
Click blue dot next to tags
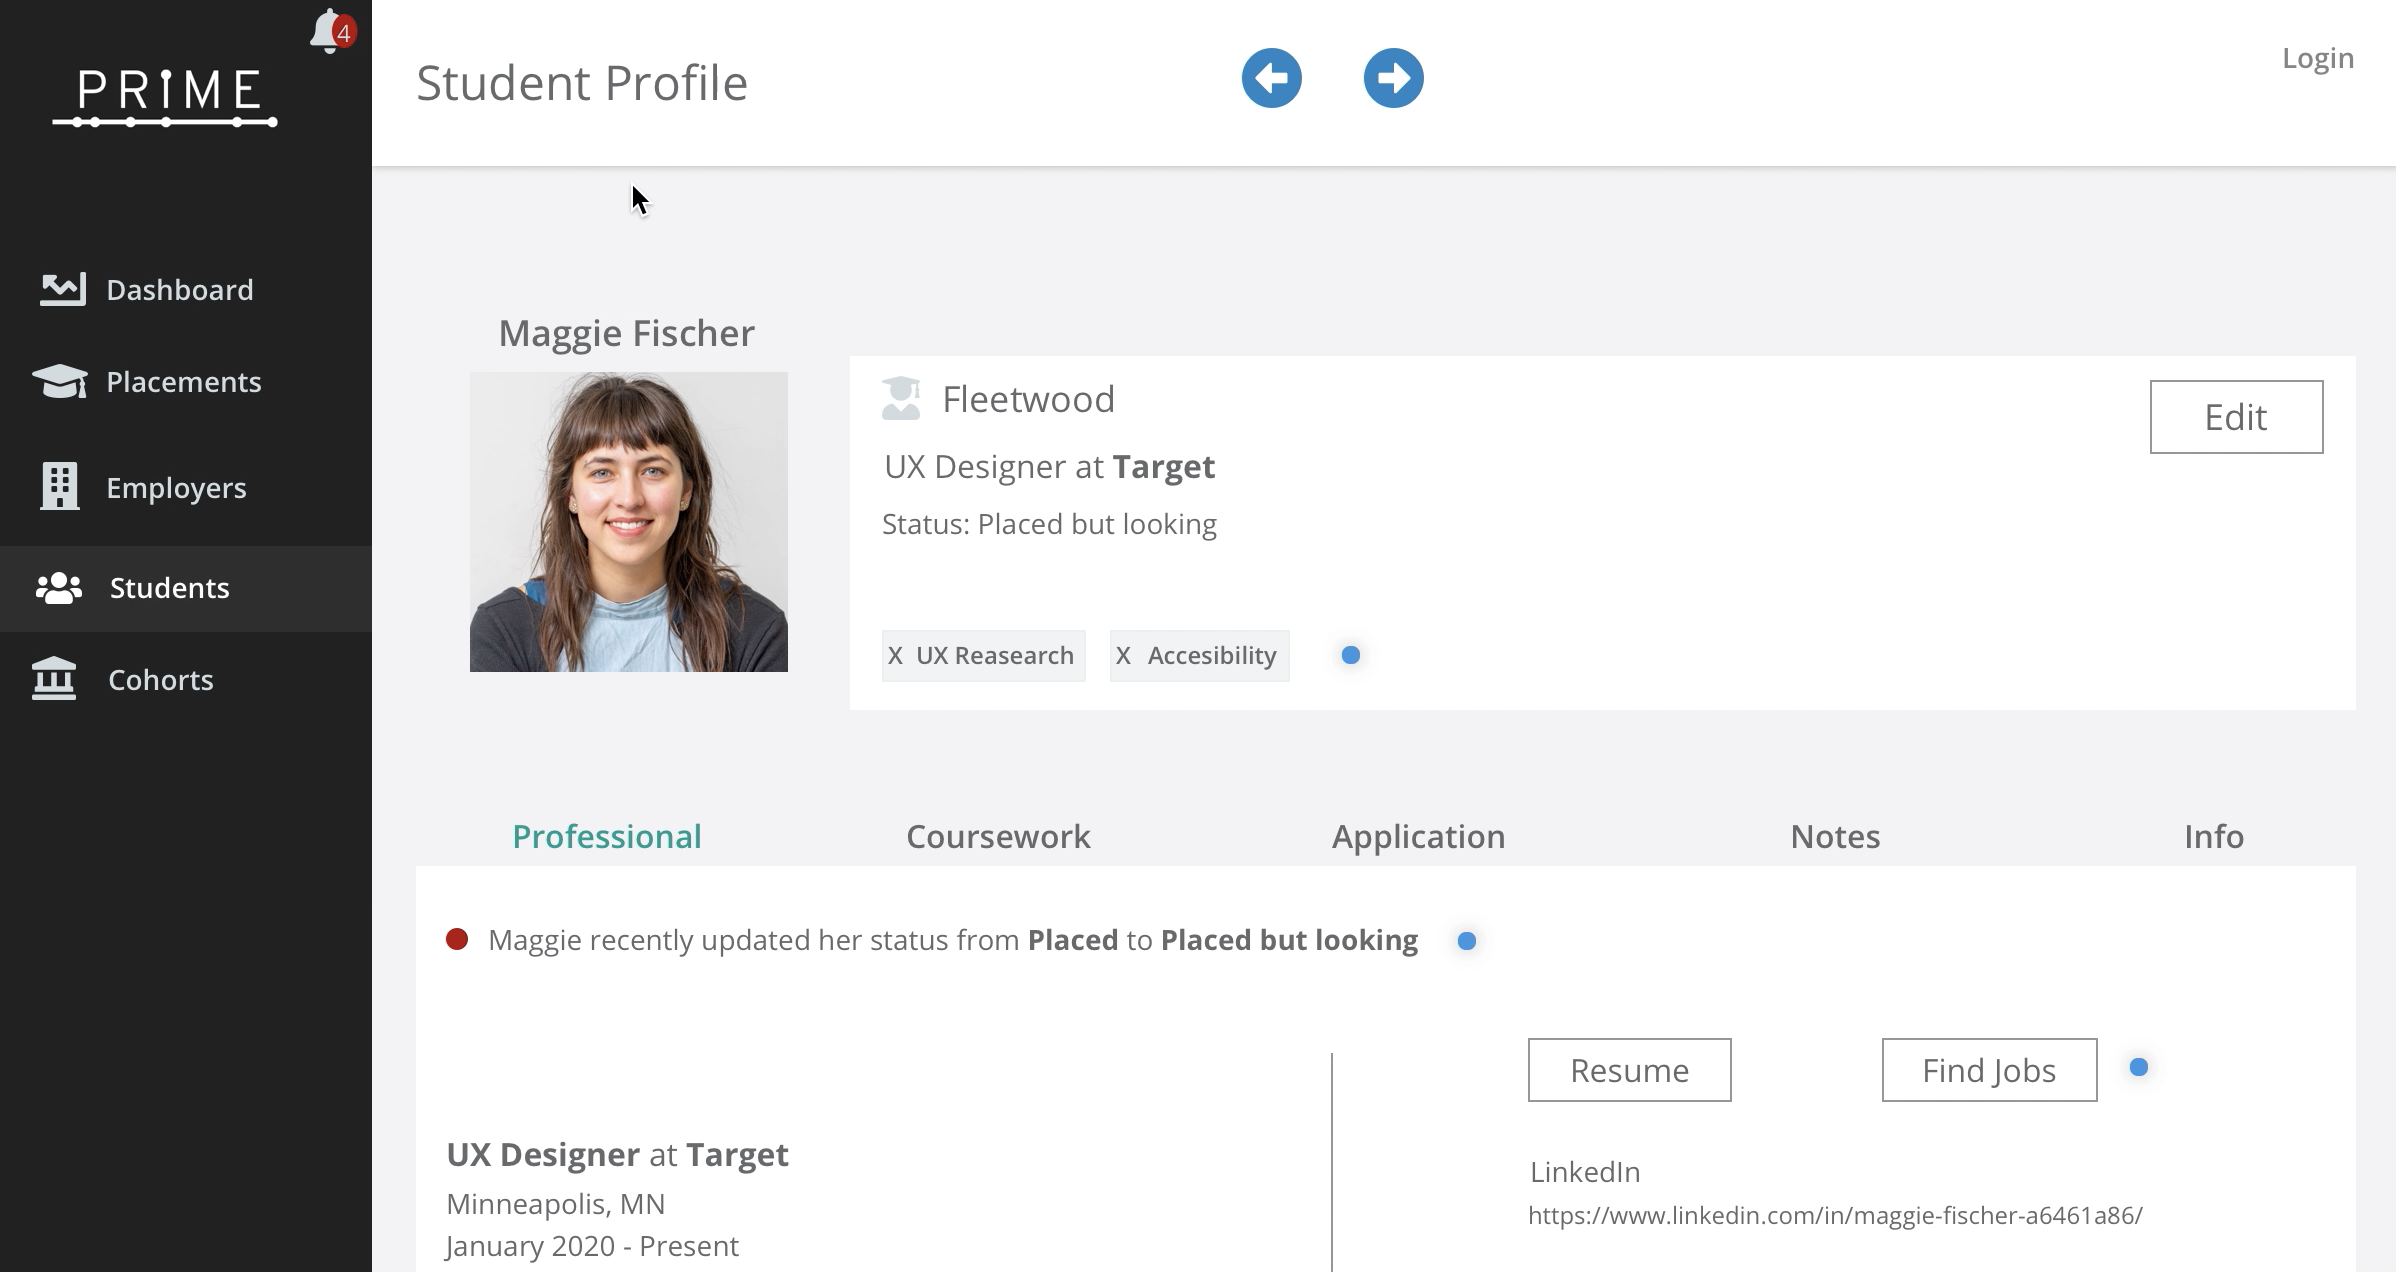[x=1350, y=655]
